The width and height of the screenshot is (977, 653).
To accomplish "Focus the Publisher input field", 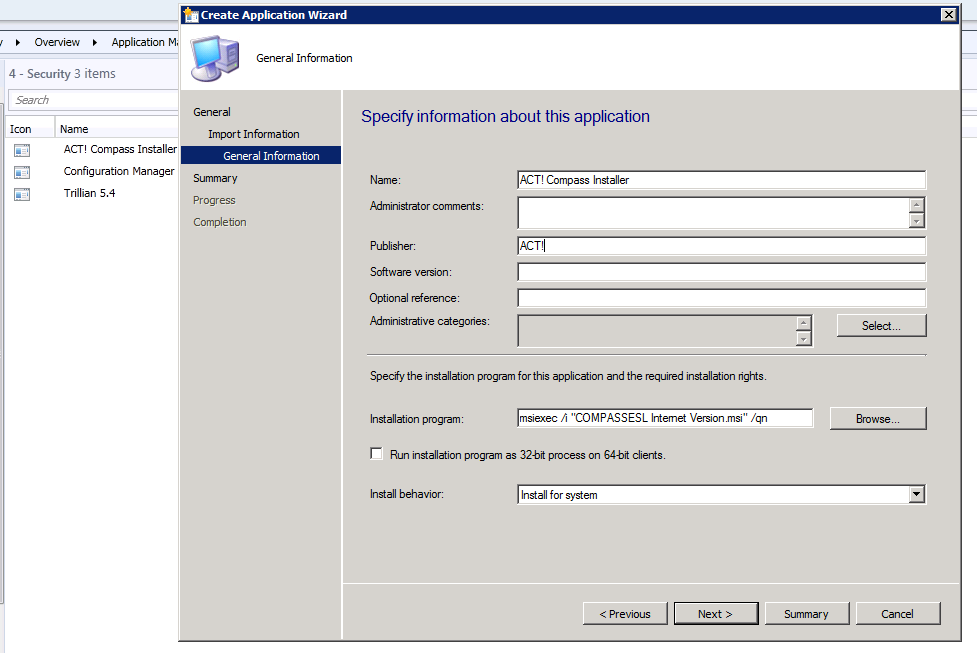I will (x=722, y=246).
